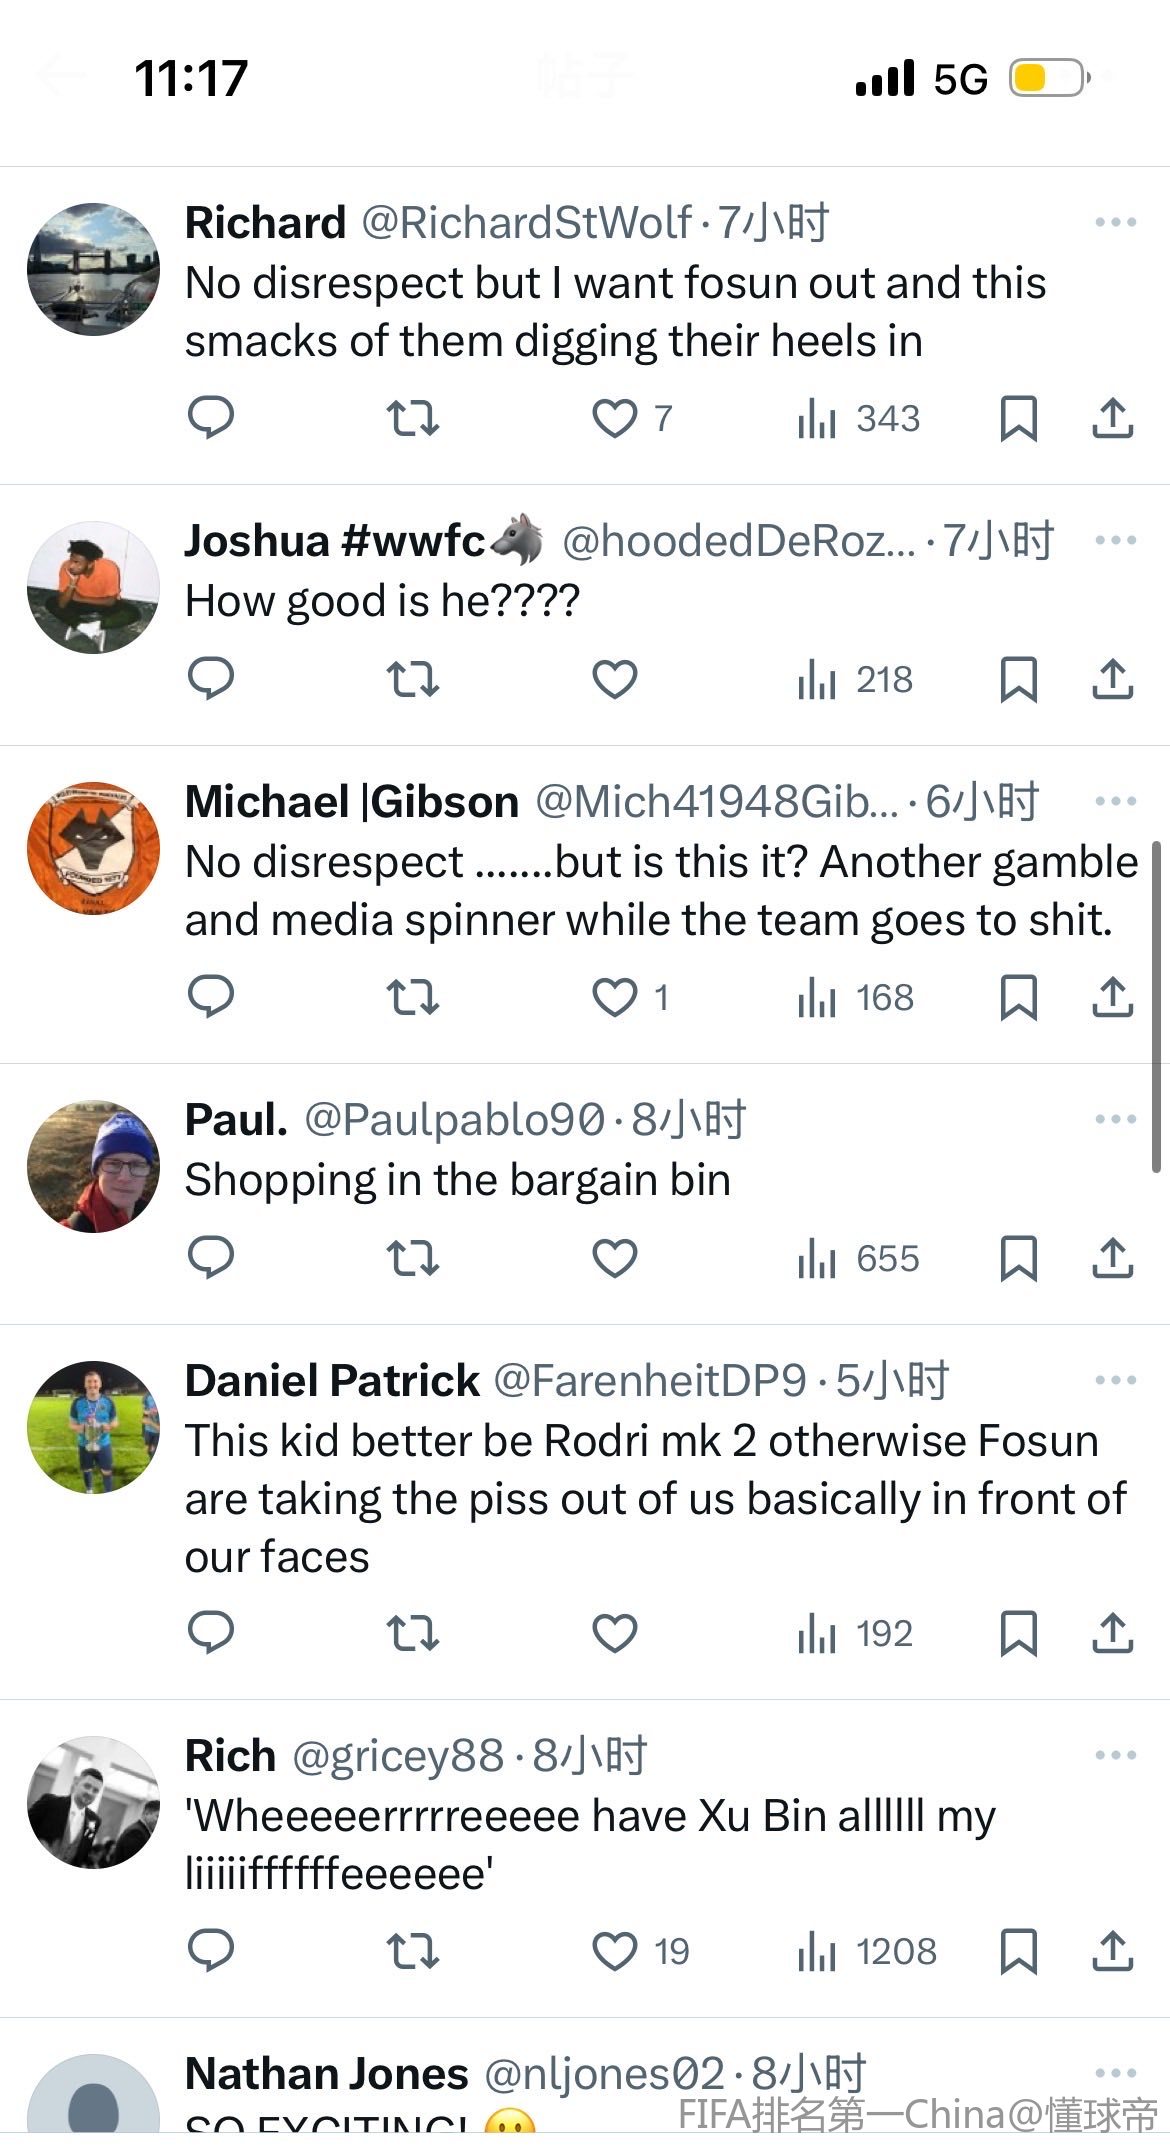The height and width of the screenshot is (2148, 1170).
Task: Bookmark Richard's tweet about Fosun
Action: [1018, 417]
